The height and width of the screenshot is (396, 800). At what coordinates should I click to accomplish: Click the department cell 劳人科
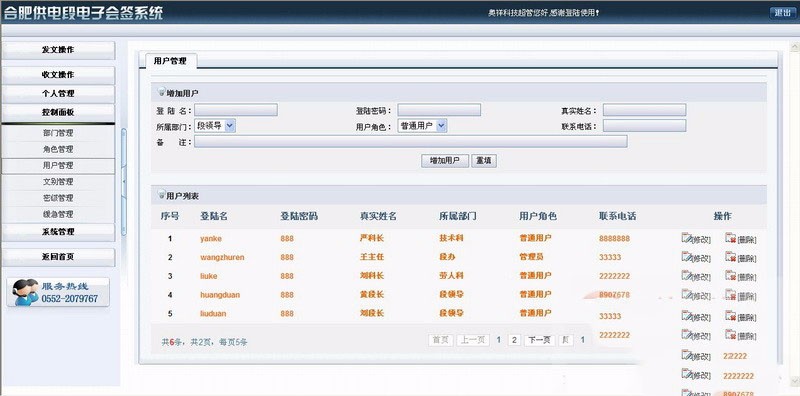click(x=452, y=276)
